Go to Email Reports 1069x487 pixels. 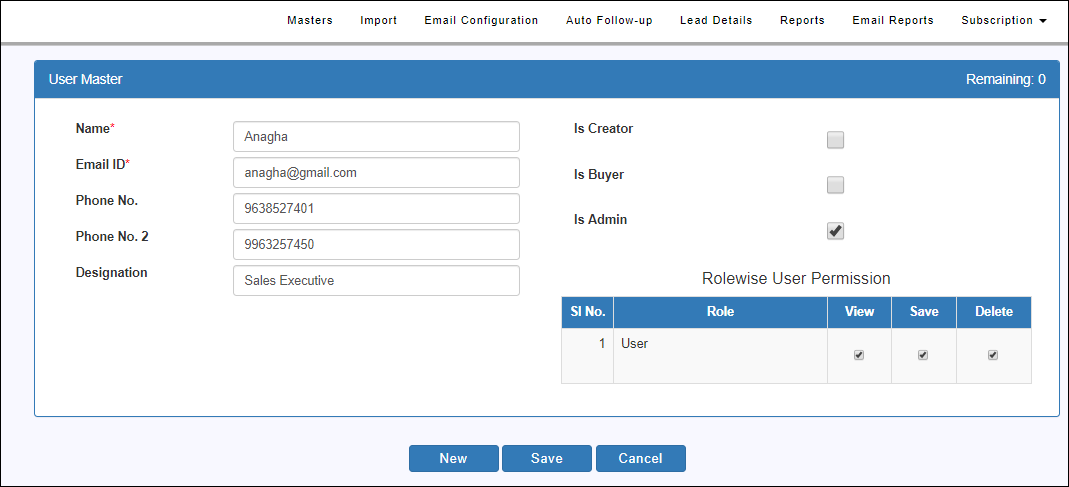tap(893, 20)
